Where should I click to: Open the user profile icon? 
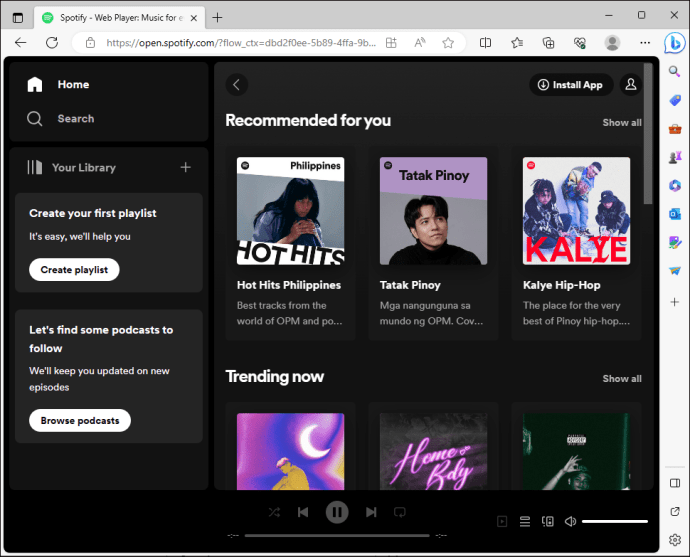(631, 84)
